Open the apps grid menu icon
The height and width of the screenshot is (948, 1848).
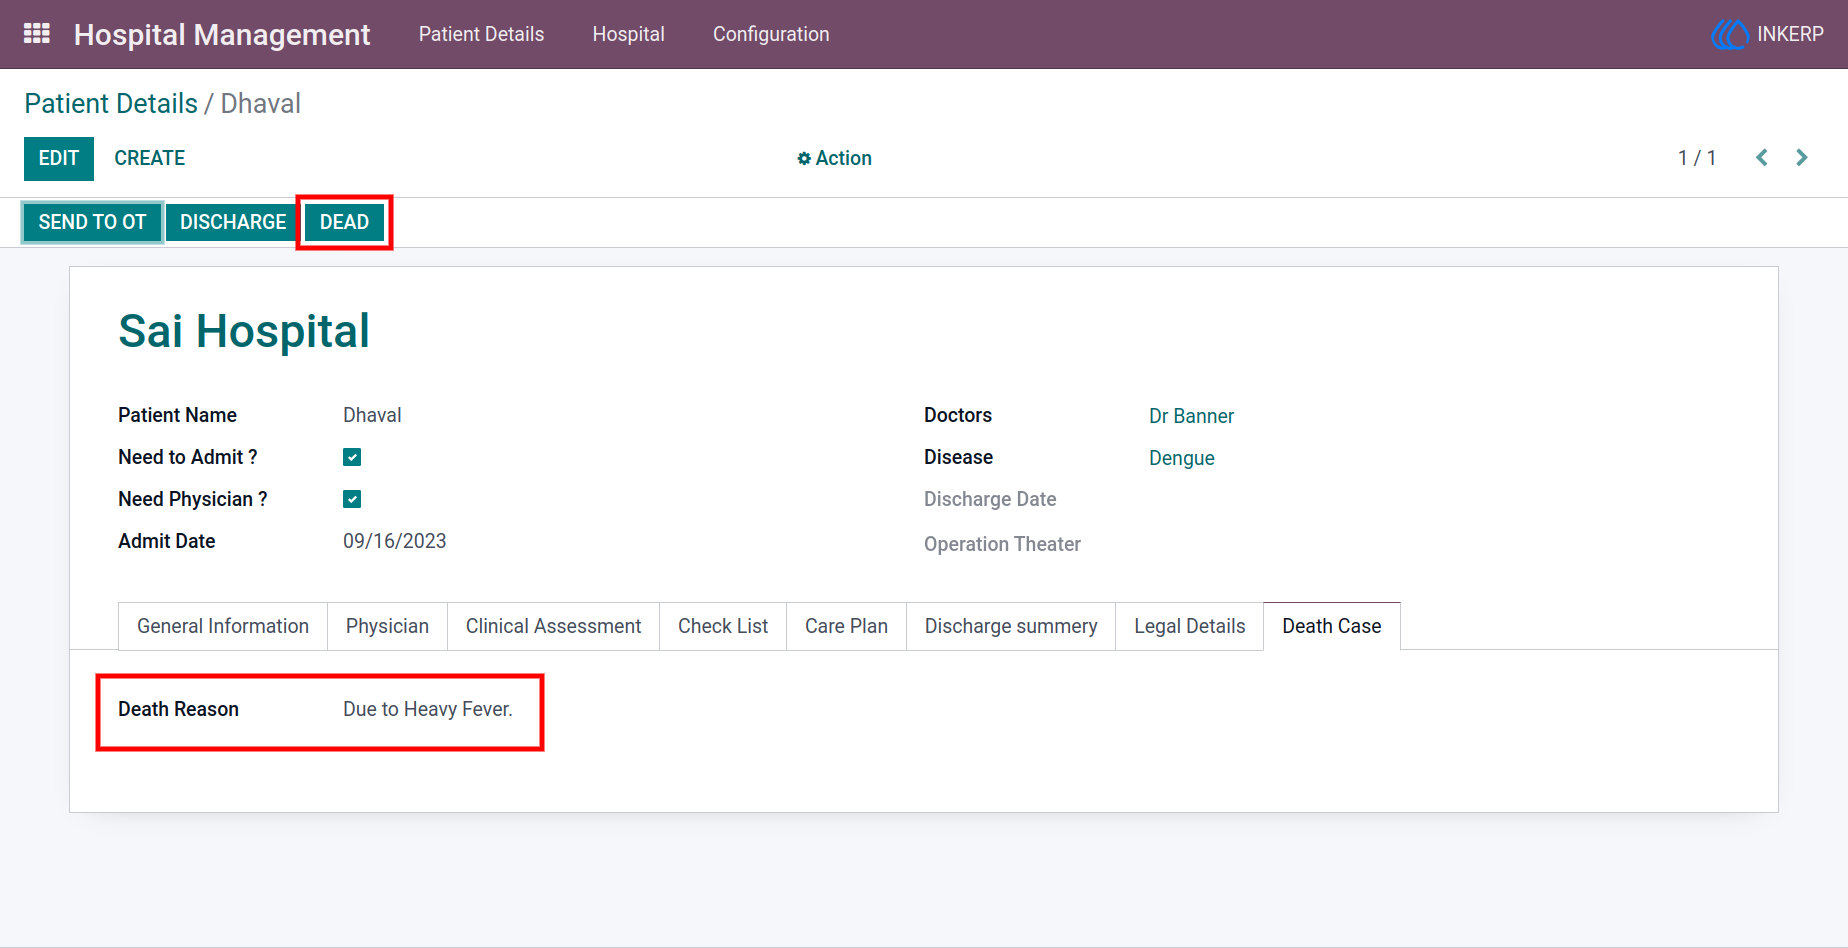point(37,34)
